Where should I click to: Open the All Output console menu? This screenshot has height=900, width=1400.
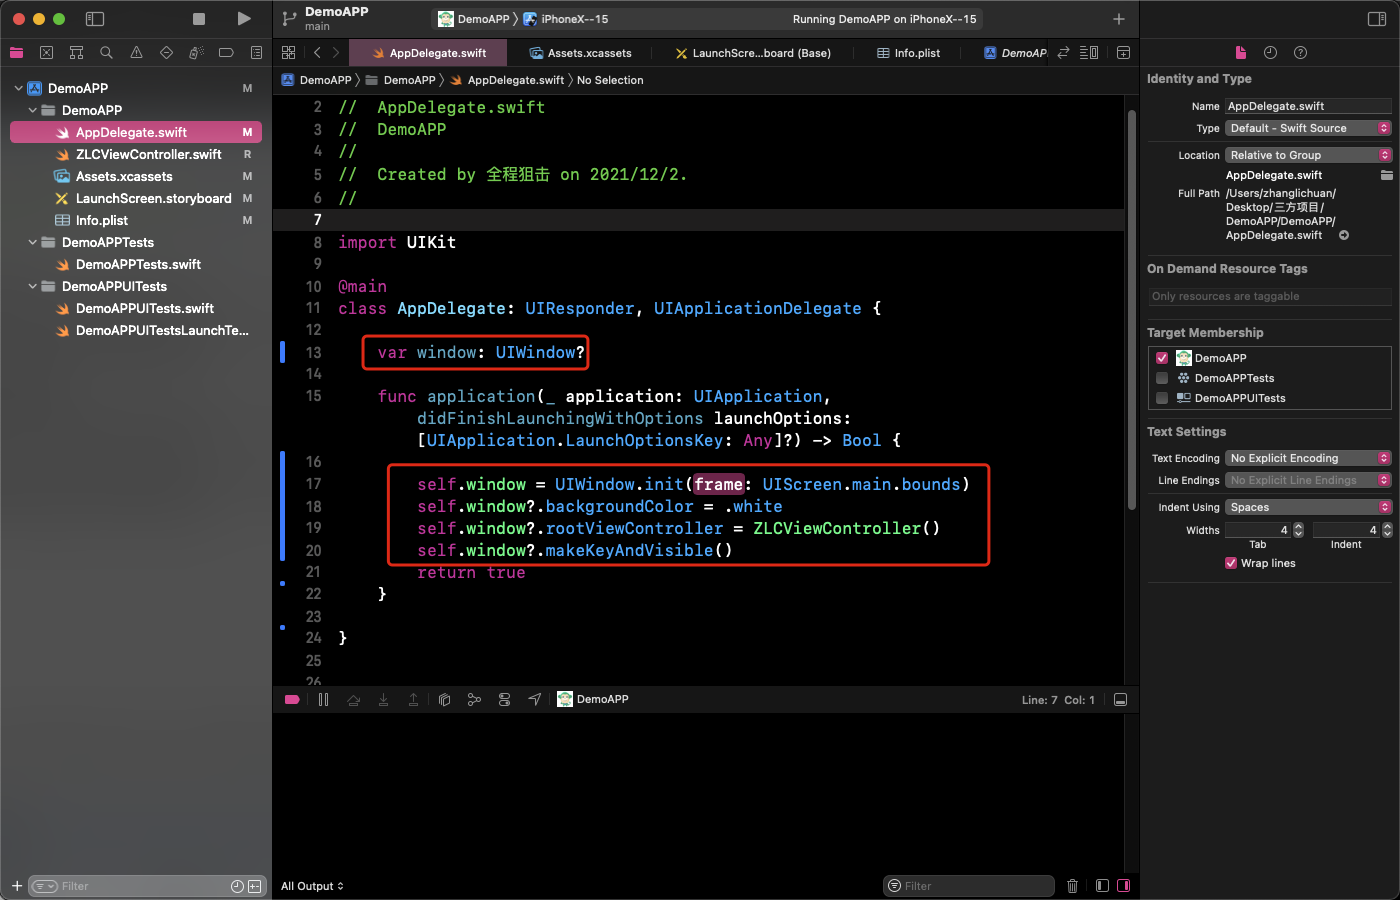312,886
